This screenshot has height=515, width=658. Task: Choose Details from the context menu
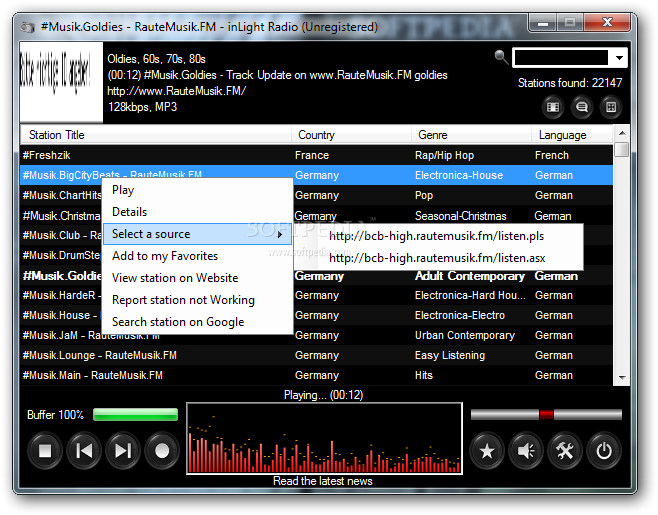click(197, 212)
